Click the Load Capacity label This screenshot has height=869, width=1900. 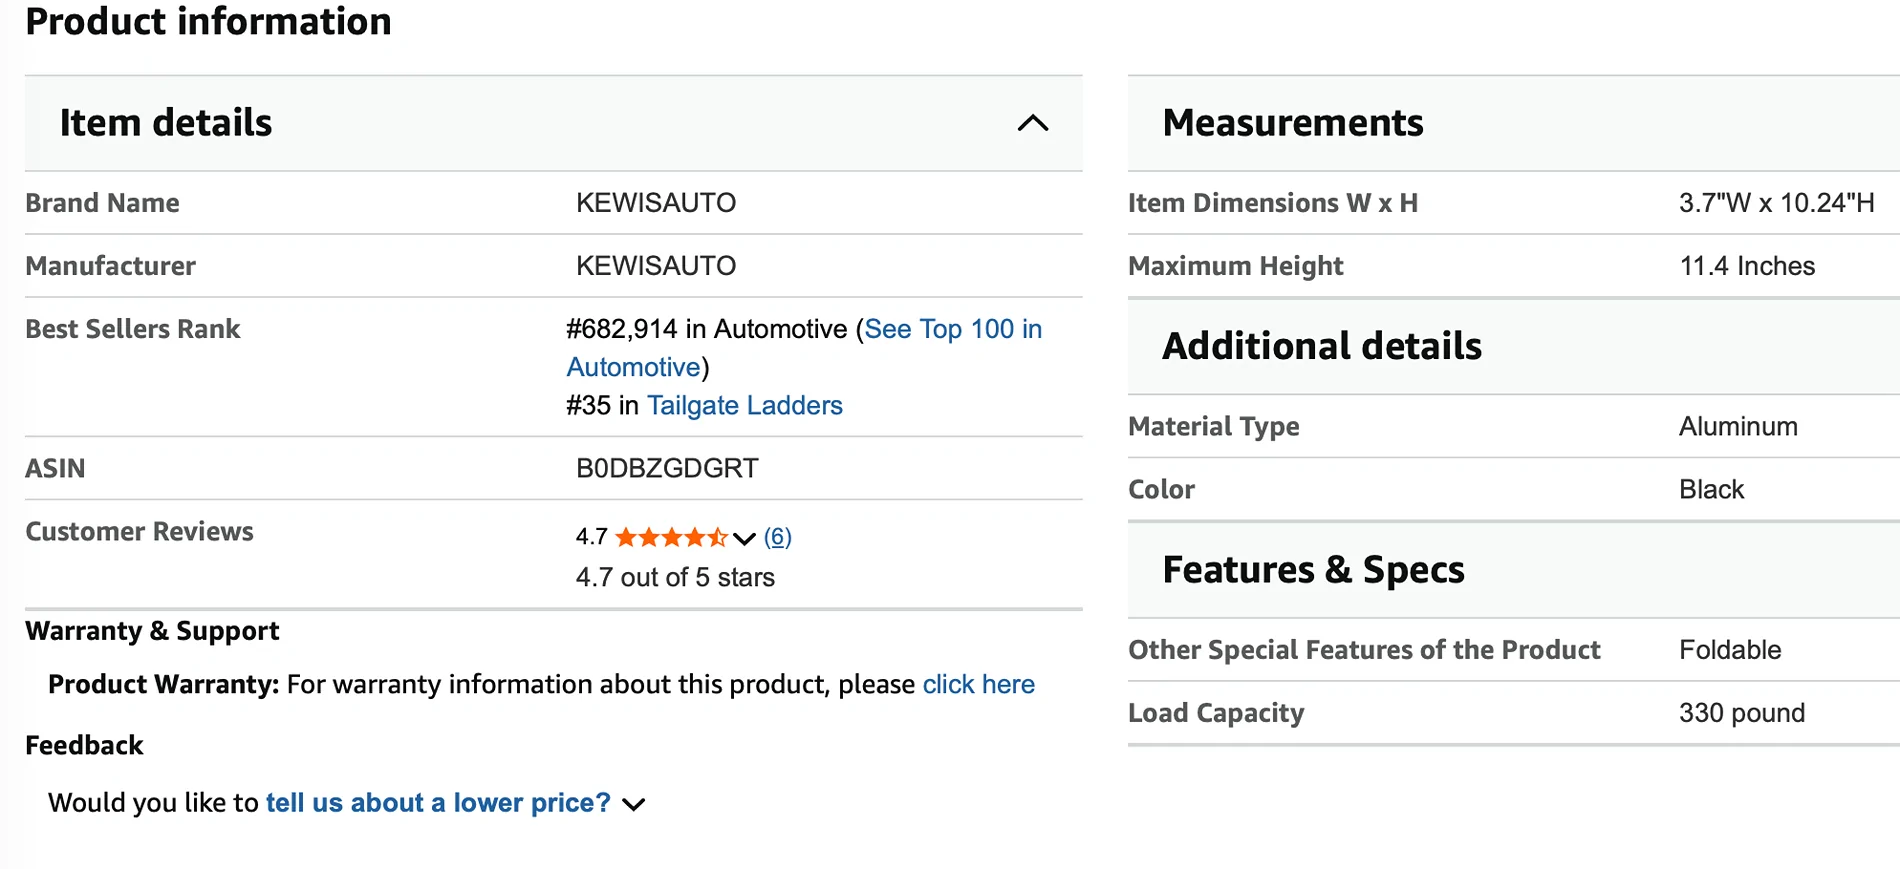click(x=1216, y=713)
